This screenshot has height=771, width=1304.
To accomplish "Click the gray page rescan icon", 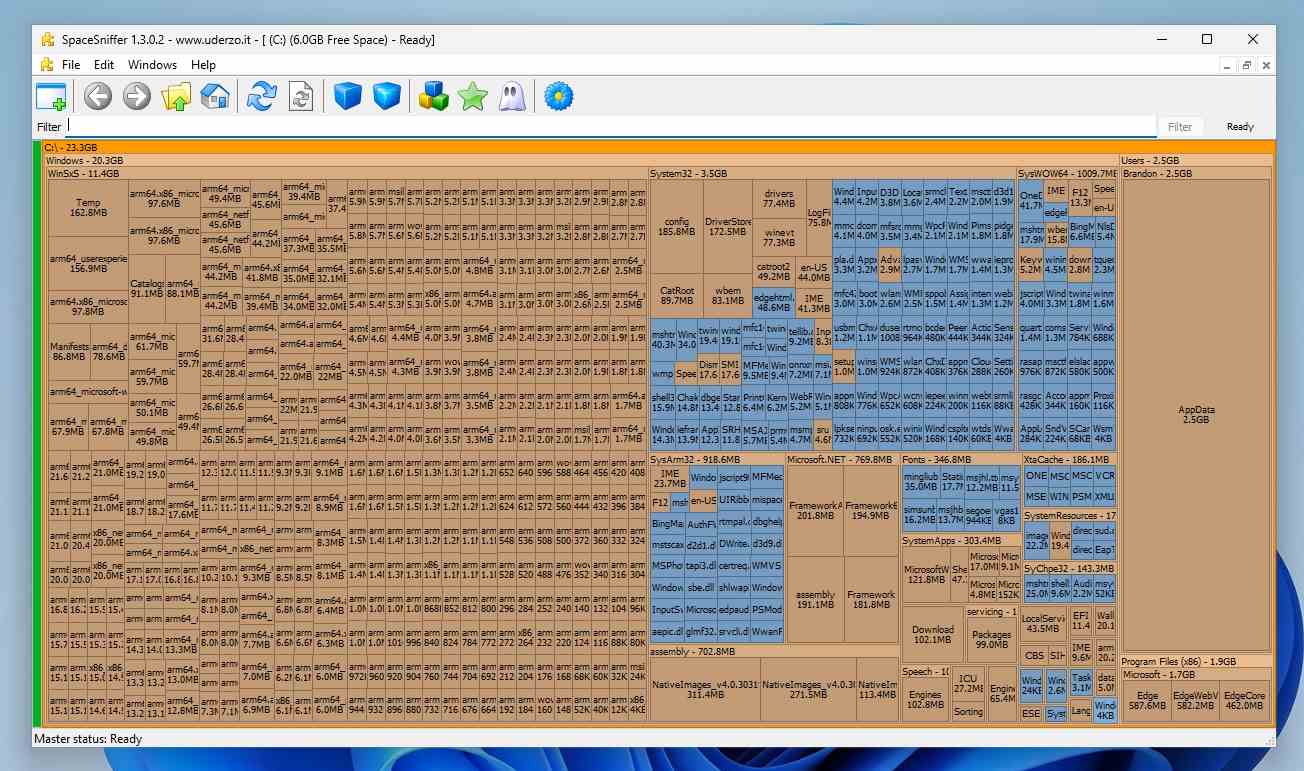I will click(x=301, y=96).
